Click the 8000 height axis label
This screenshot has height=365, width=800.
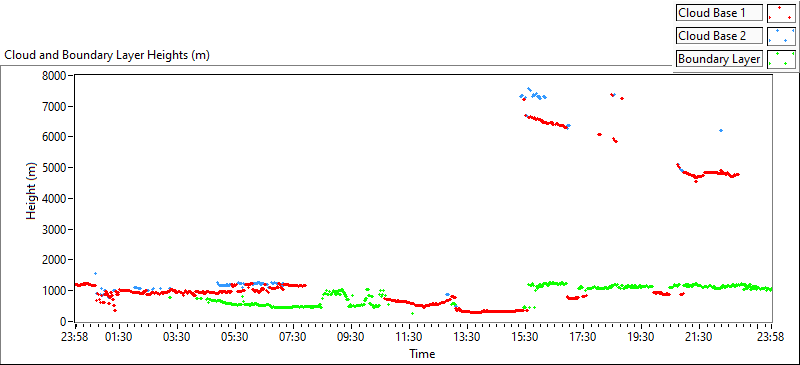(55, 76)
